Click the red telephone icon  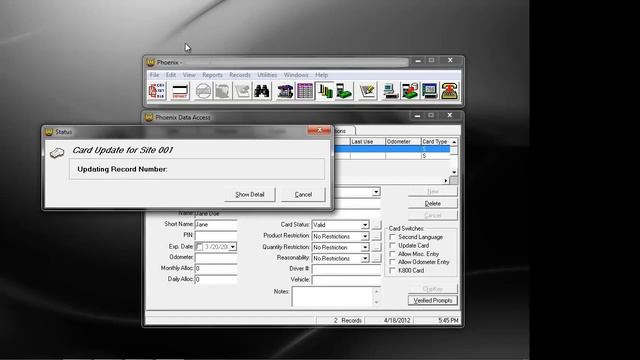449,91
